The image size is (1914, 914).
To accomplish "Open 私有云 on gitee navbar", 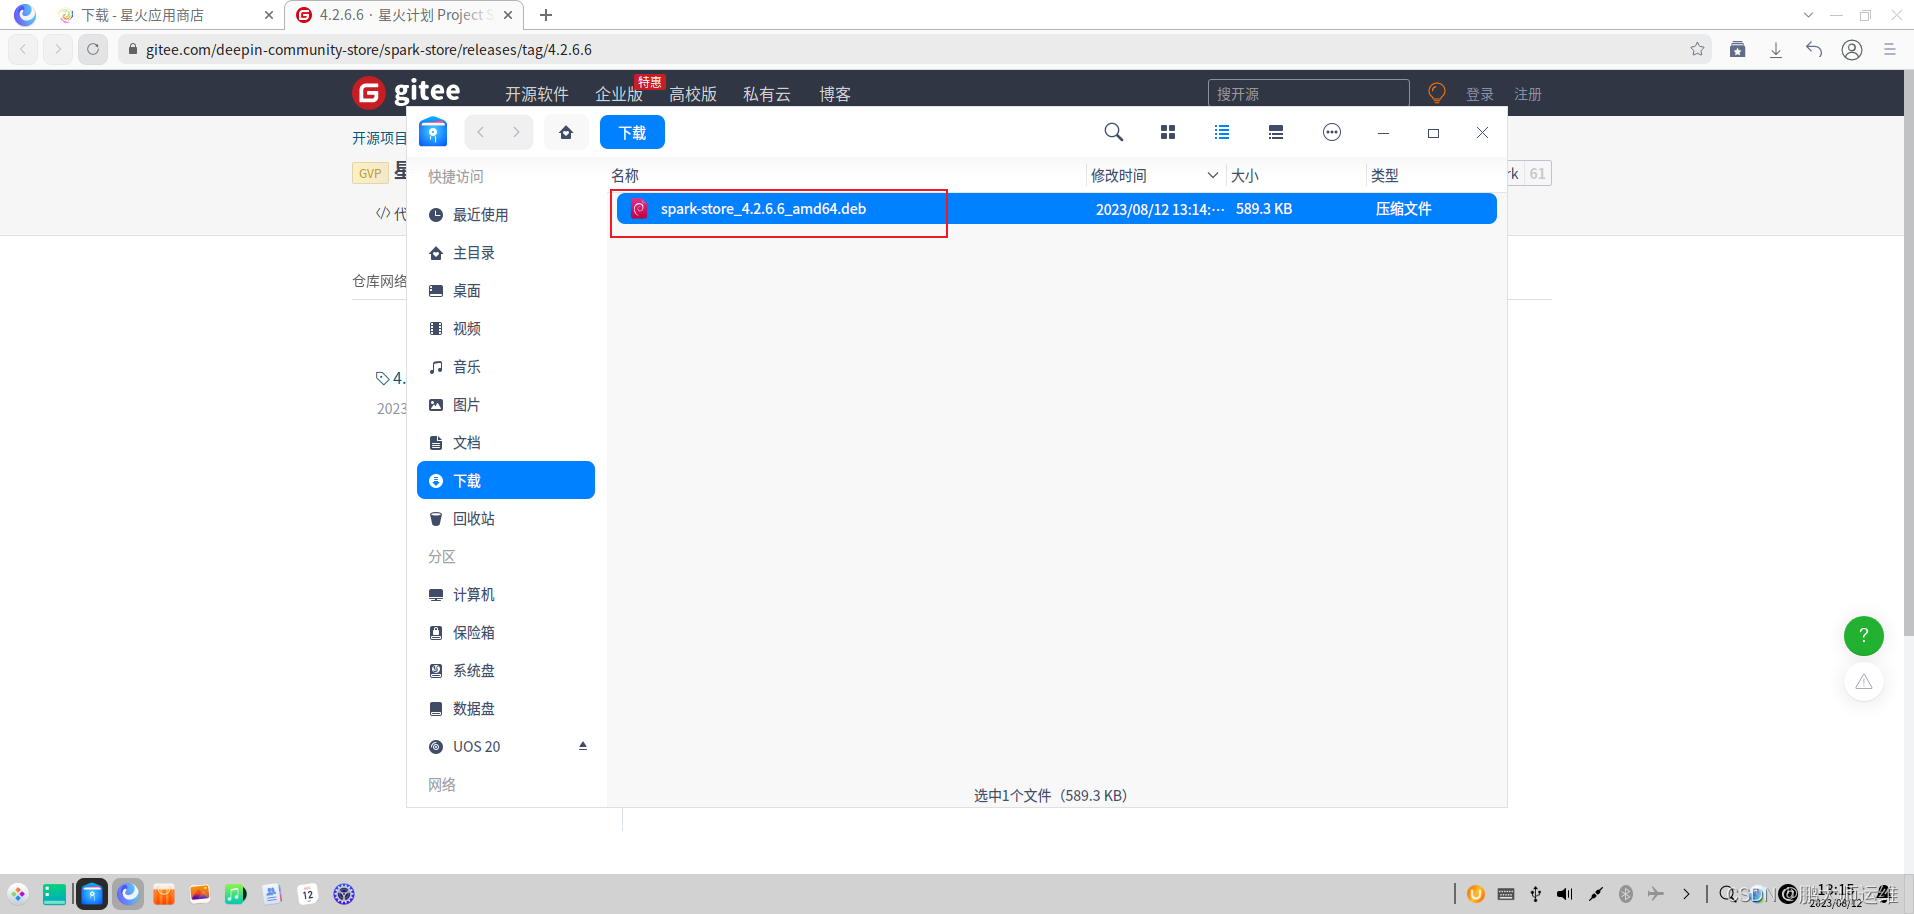I will pos(767,94).
